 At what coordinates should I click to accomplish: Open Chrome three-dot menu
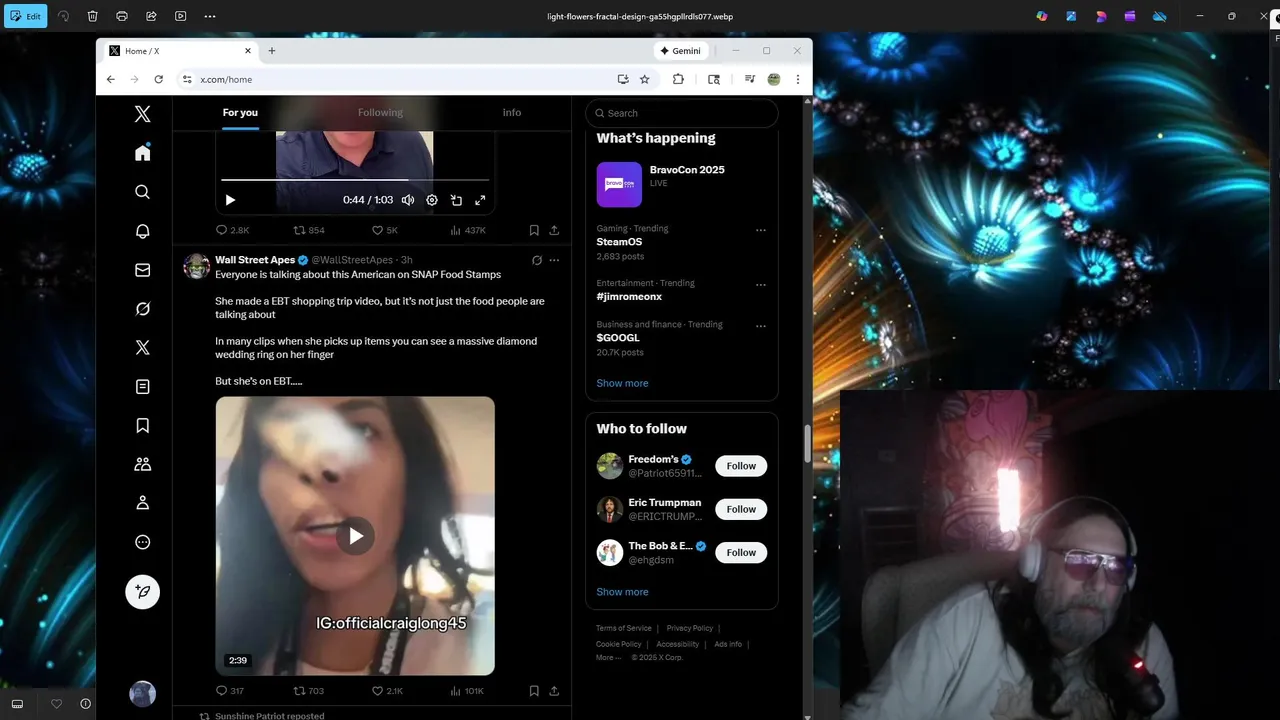797,79
